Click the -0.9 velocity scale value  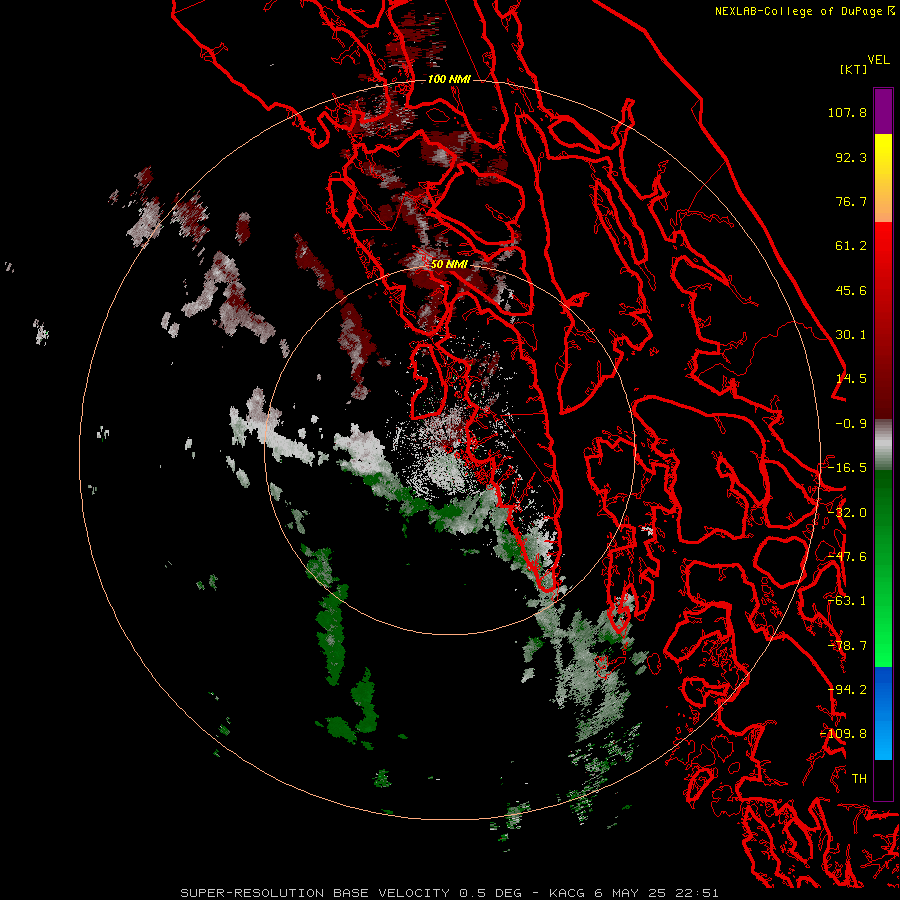(851, 424)
